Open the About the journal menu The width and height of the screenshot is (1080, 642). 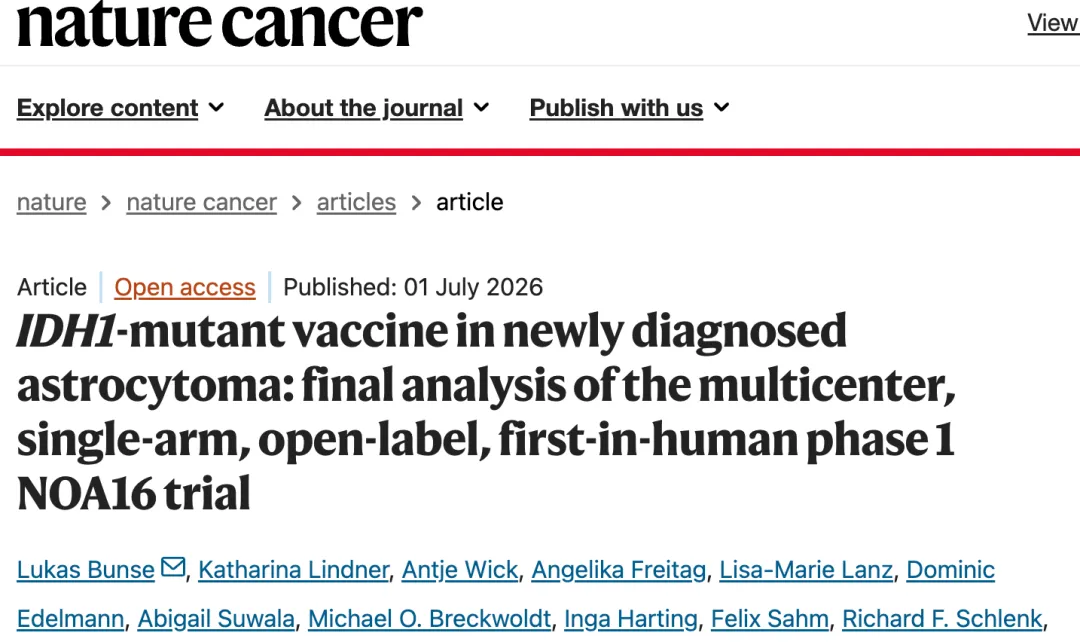point(377,108)
